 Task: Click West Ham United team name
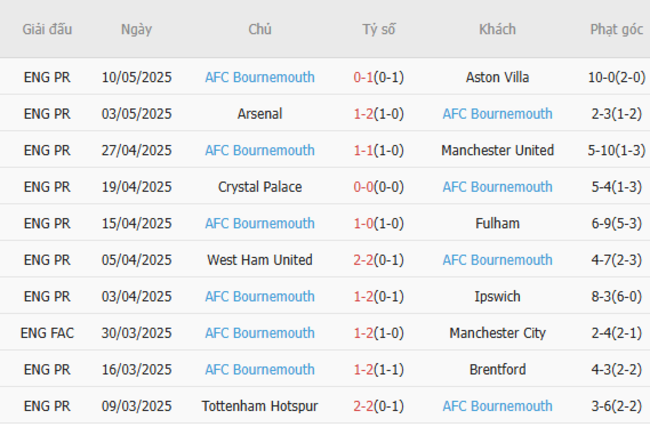coord(259,260)
